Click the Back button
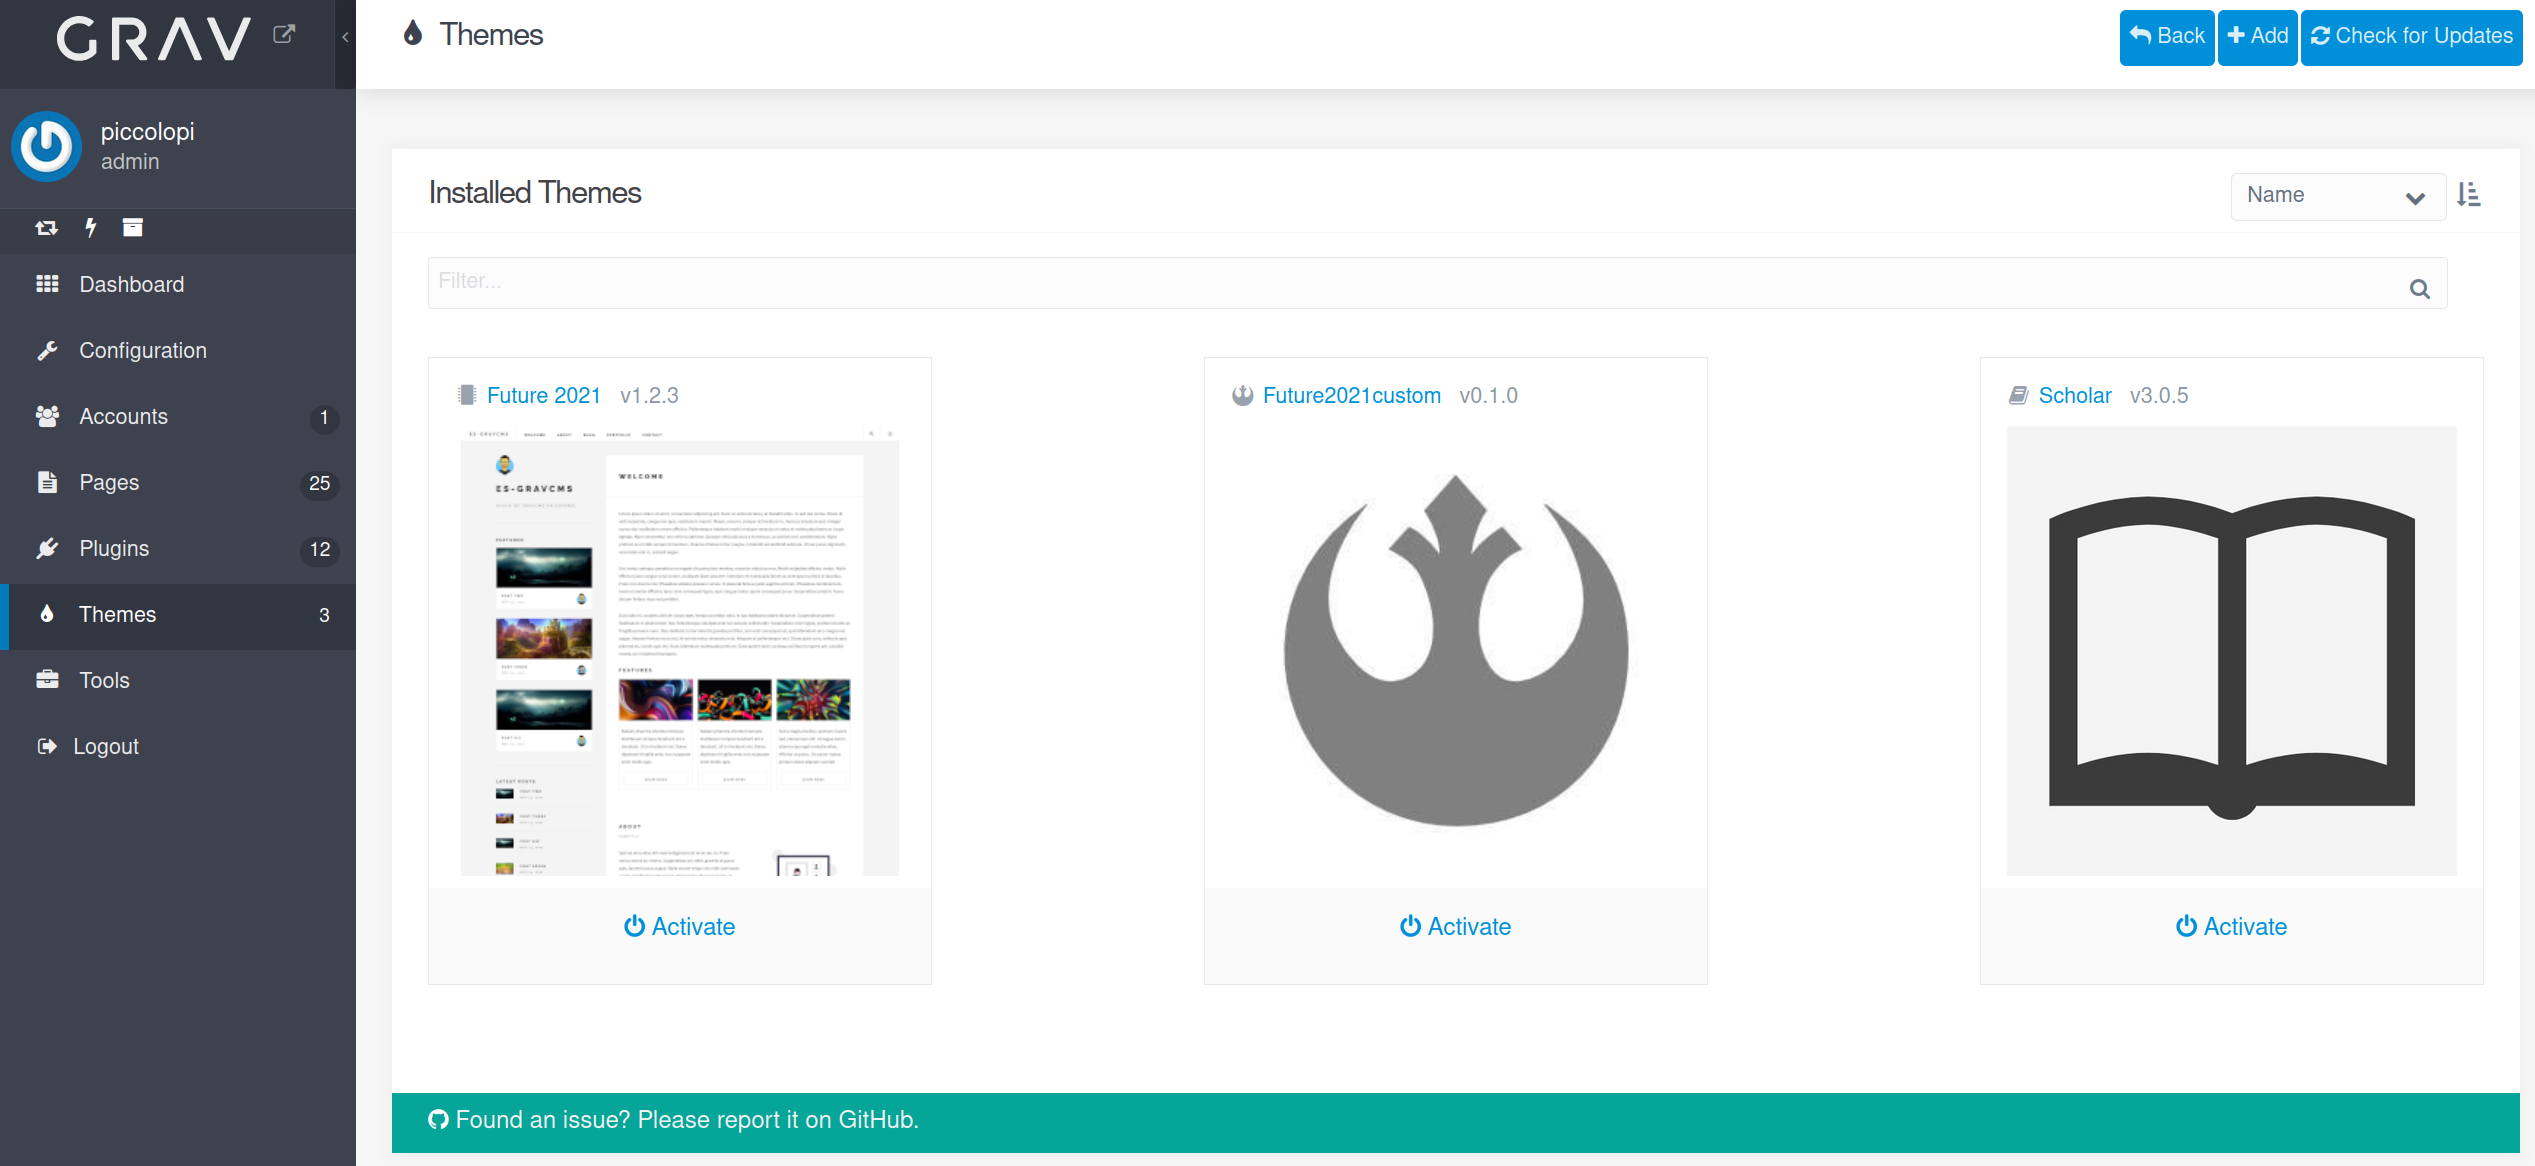 [x=2167, y=37]
